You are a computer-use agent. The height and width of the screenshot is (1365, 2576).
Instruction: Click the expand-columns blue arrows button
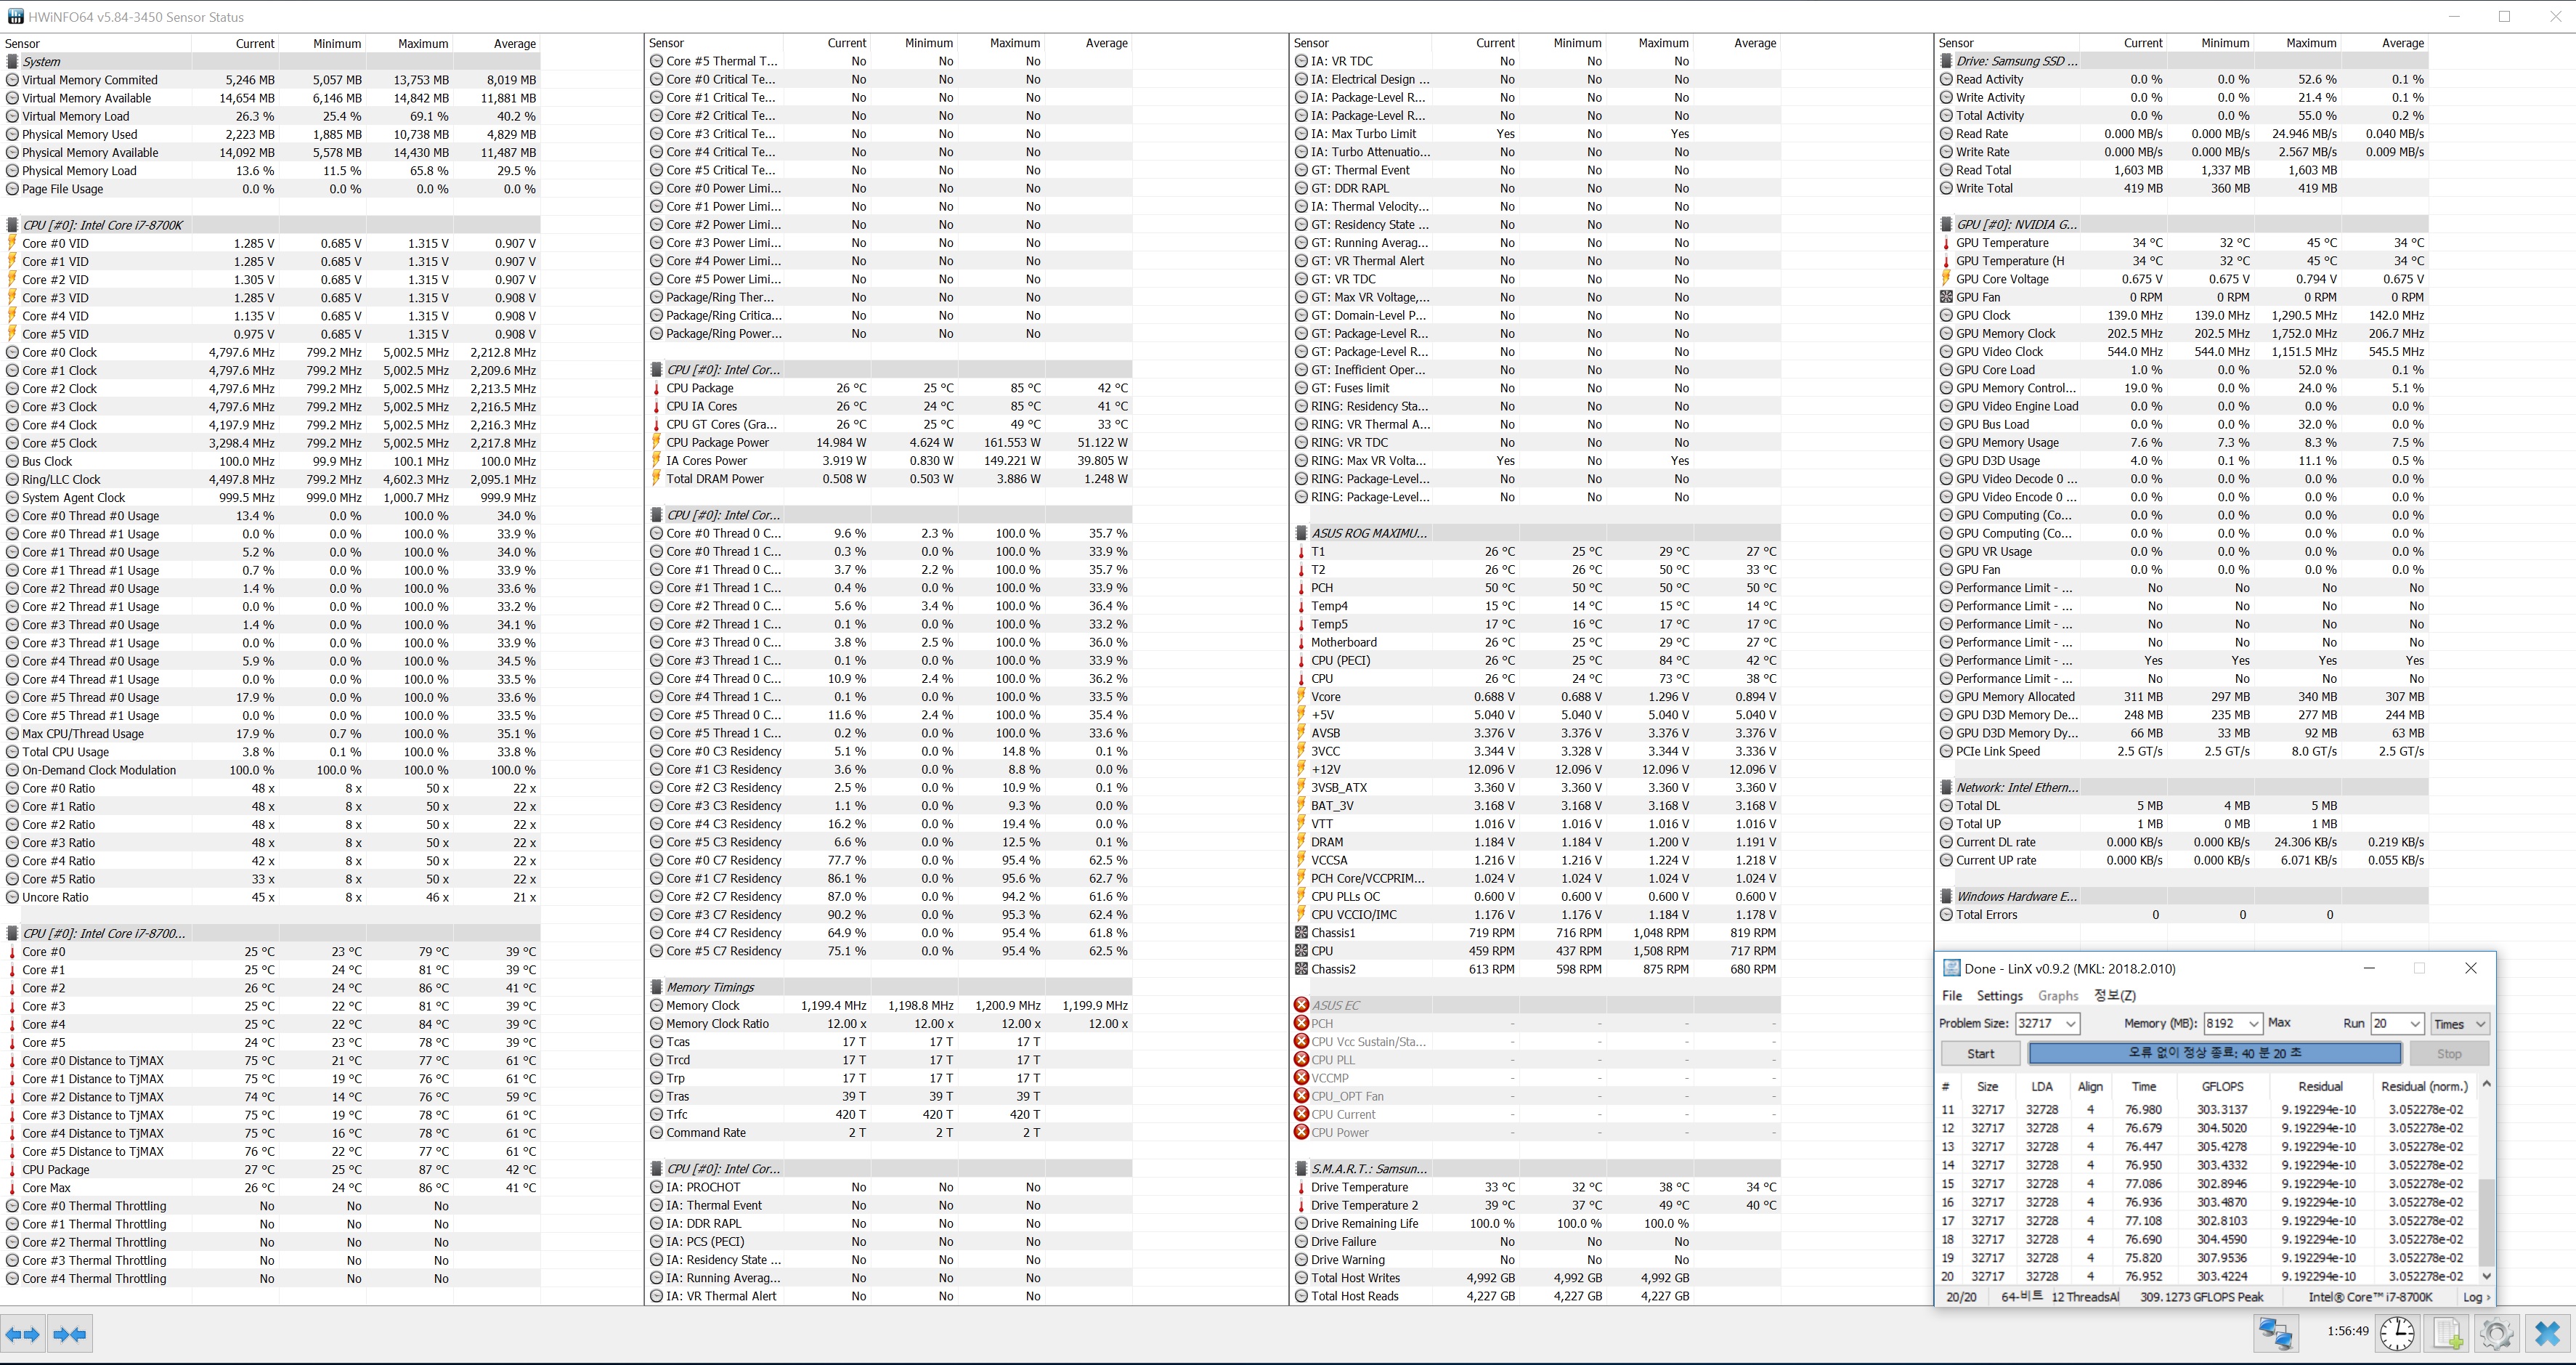[x=22, y=1334]
